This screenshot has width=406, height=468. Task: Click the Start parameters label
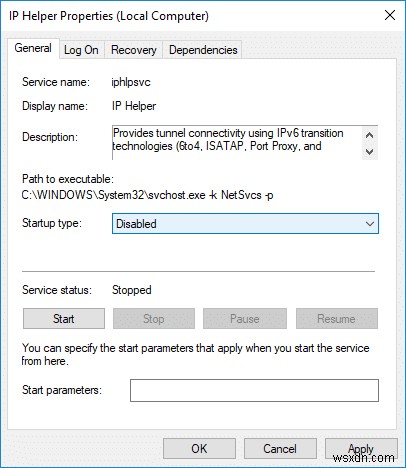tap(62, 390)
